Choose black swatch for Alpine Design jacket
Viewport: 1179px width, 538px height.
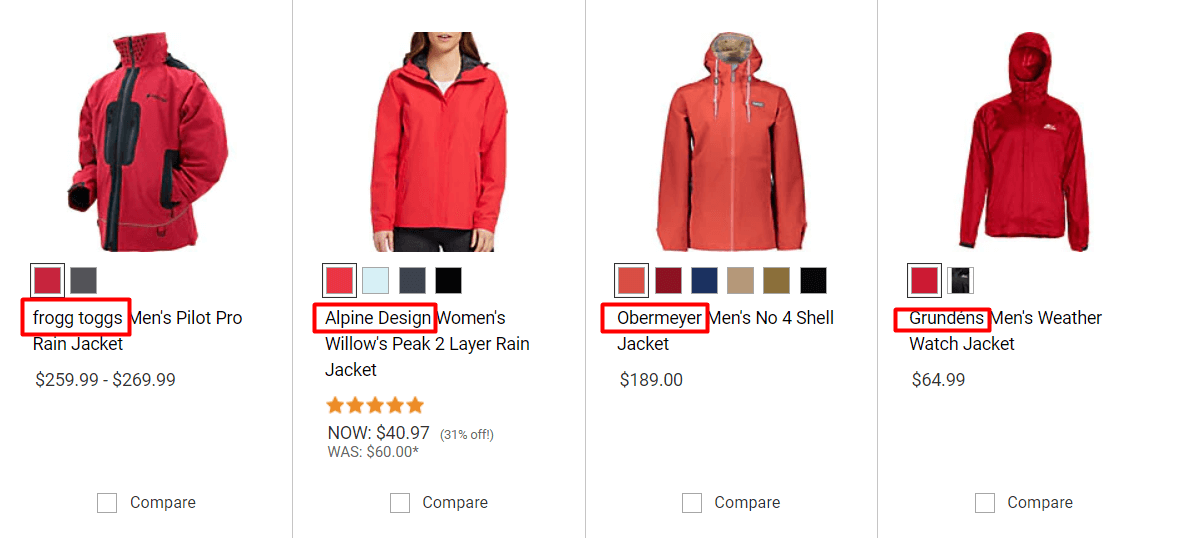(448, 280)
